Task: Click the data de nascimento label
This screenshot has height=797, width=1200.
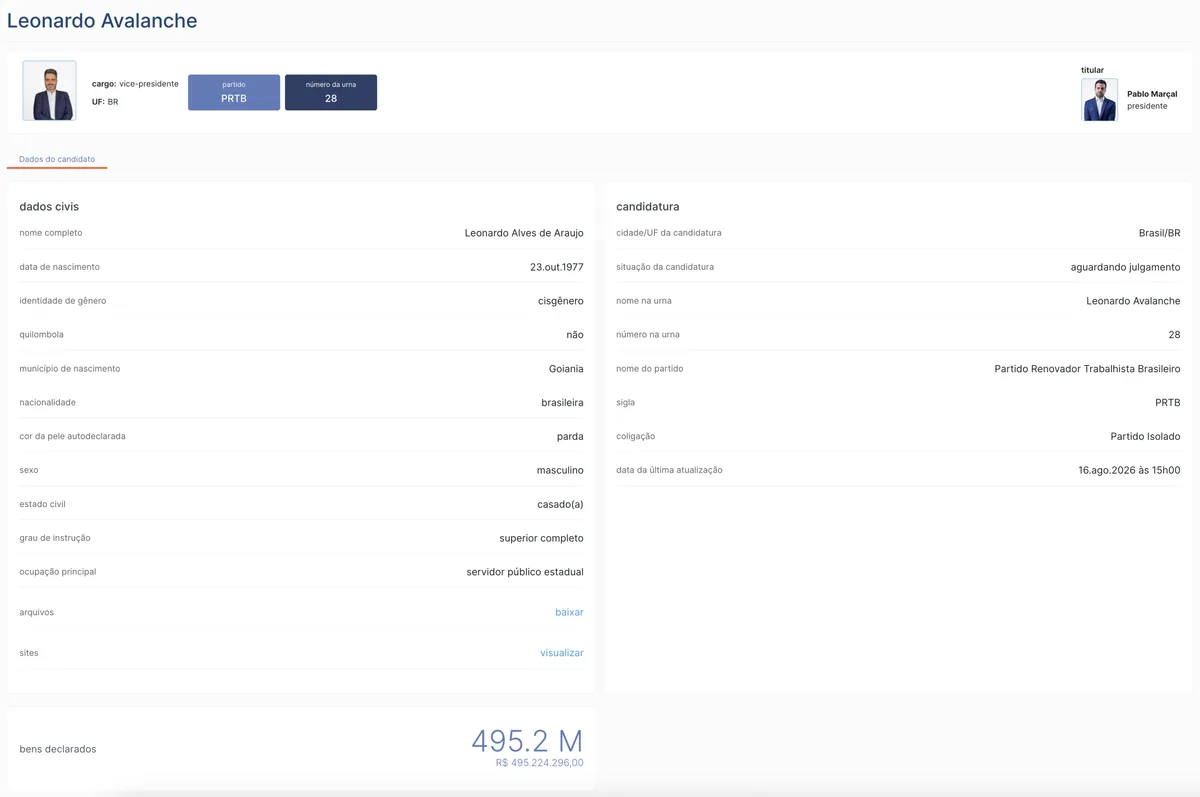Action: click(59, 267)
